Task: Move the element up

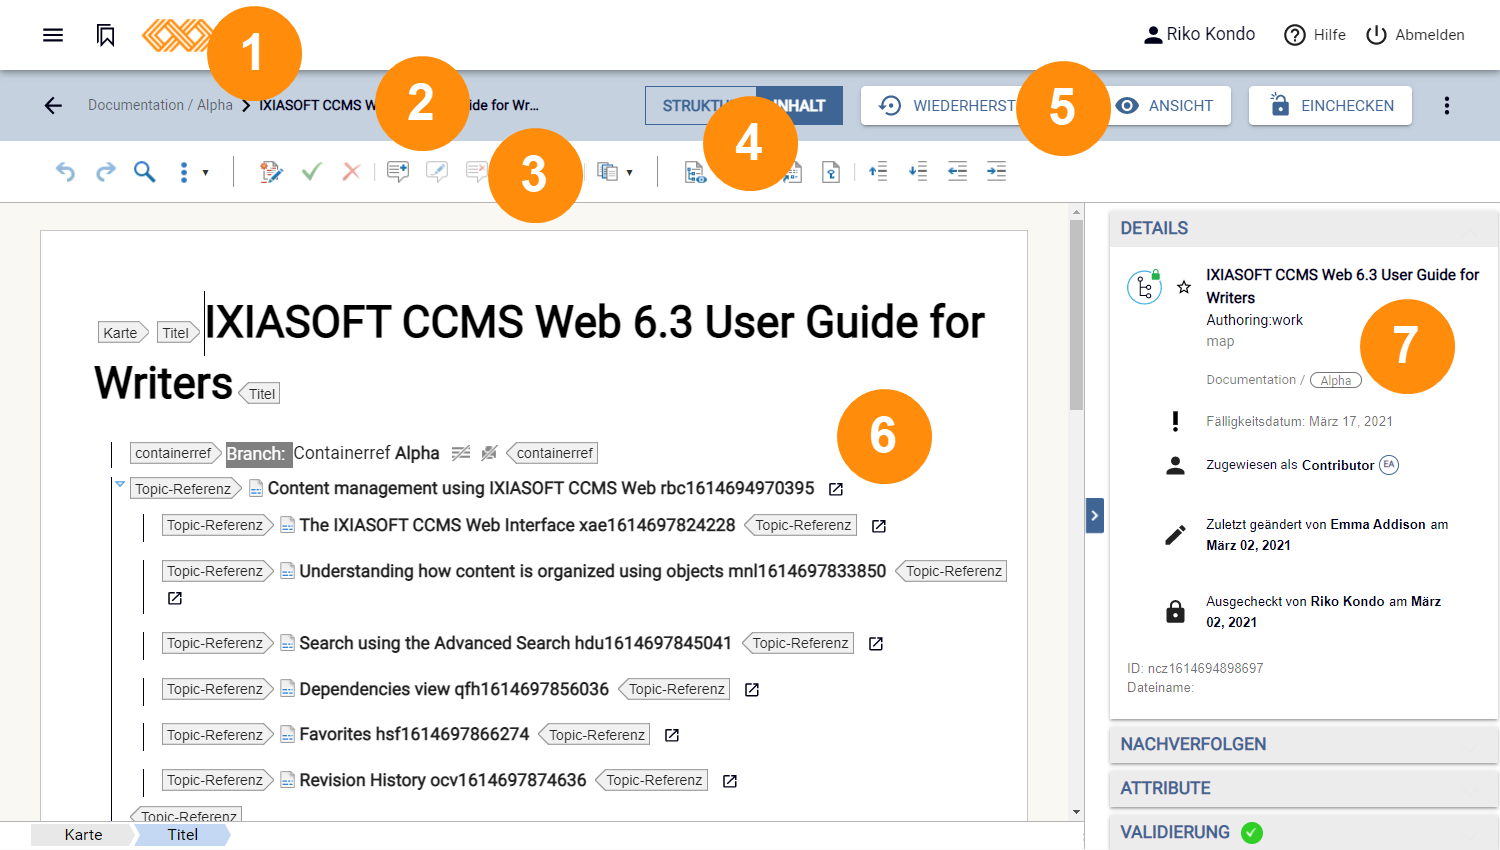Action: [x=878, y=172]
